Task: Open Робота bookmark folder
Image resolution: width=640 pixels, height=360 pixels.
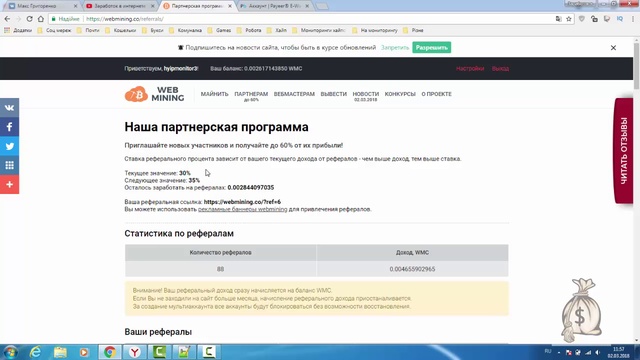Action: (x=249, y=30)
